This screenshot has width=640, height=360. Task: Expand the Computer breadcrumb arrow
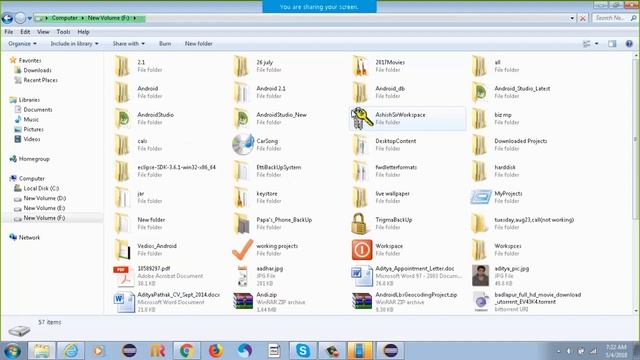(82, 18)
